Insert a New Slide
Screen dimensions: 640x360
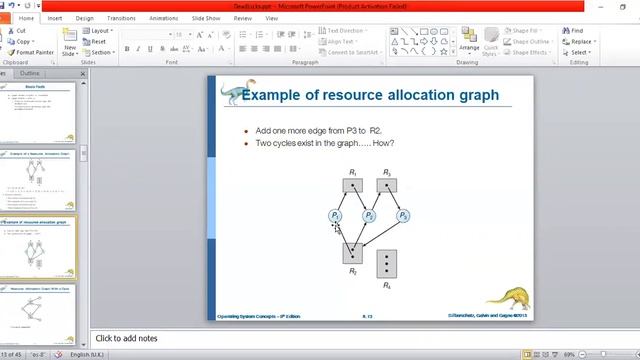point(69,43)
